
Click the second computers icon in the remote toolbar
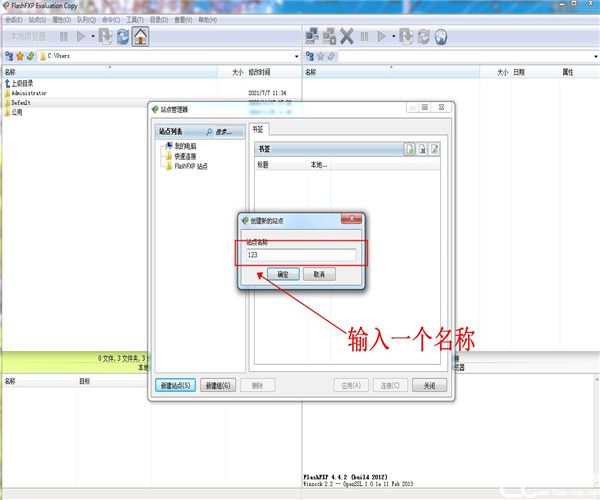[329, 37]
